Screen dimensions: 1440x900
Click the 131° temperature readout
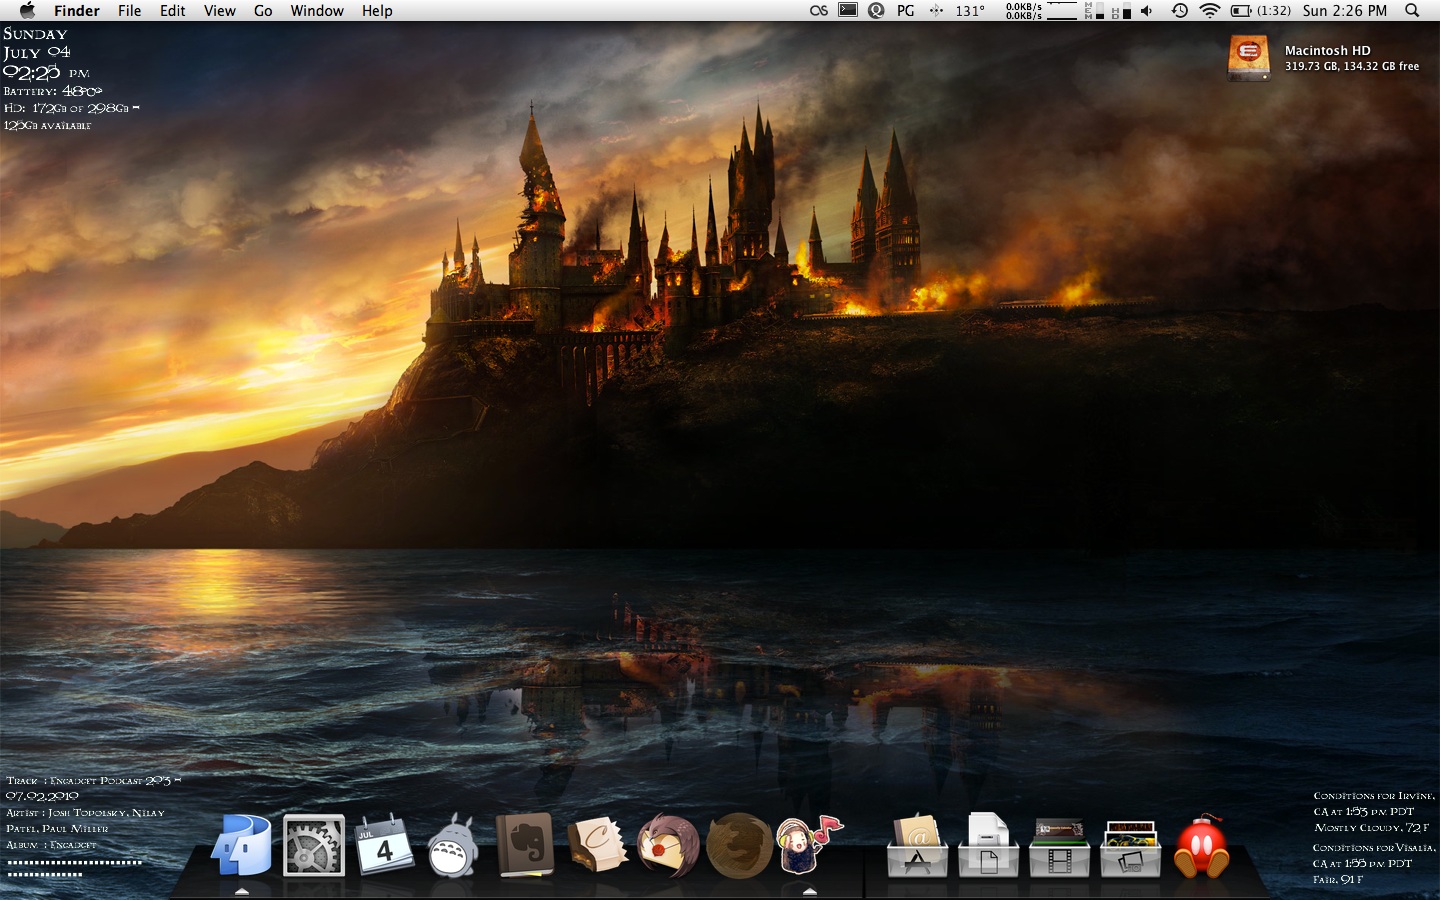pos(969,11)
